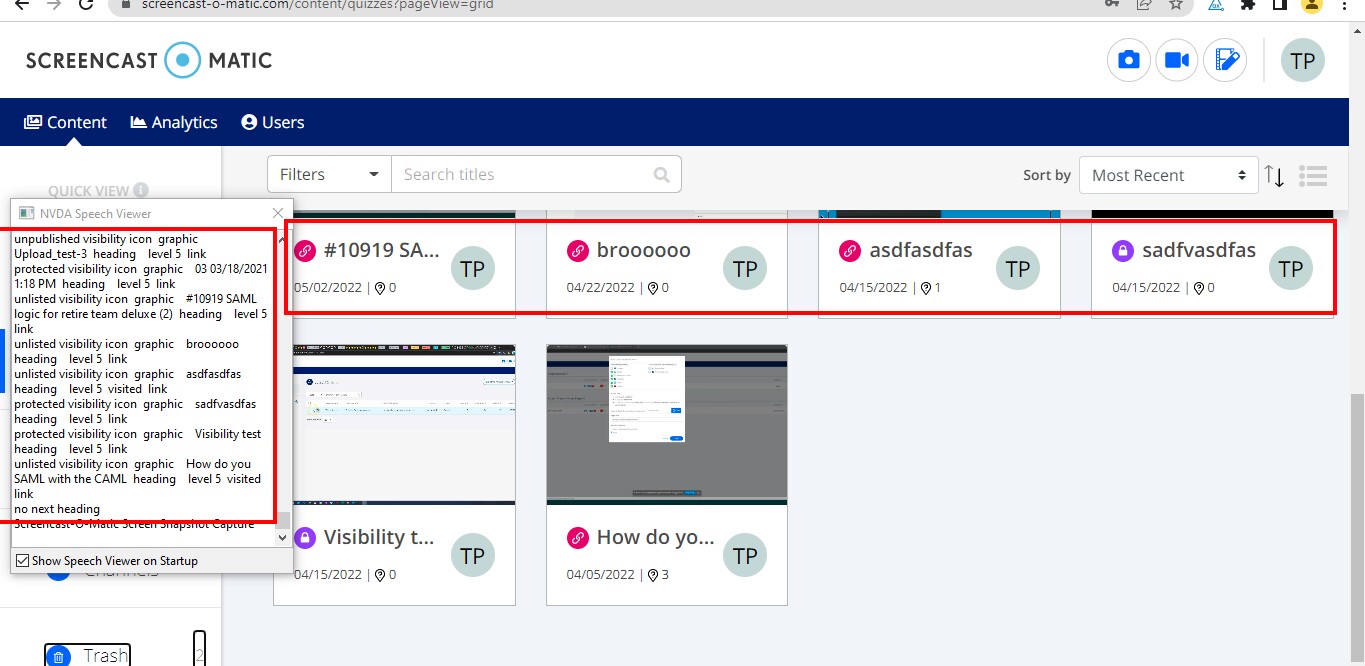Open the Most Recent sort dropdown
The width and height of the screenshot is (1365, 666).
point(1167,175)
